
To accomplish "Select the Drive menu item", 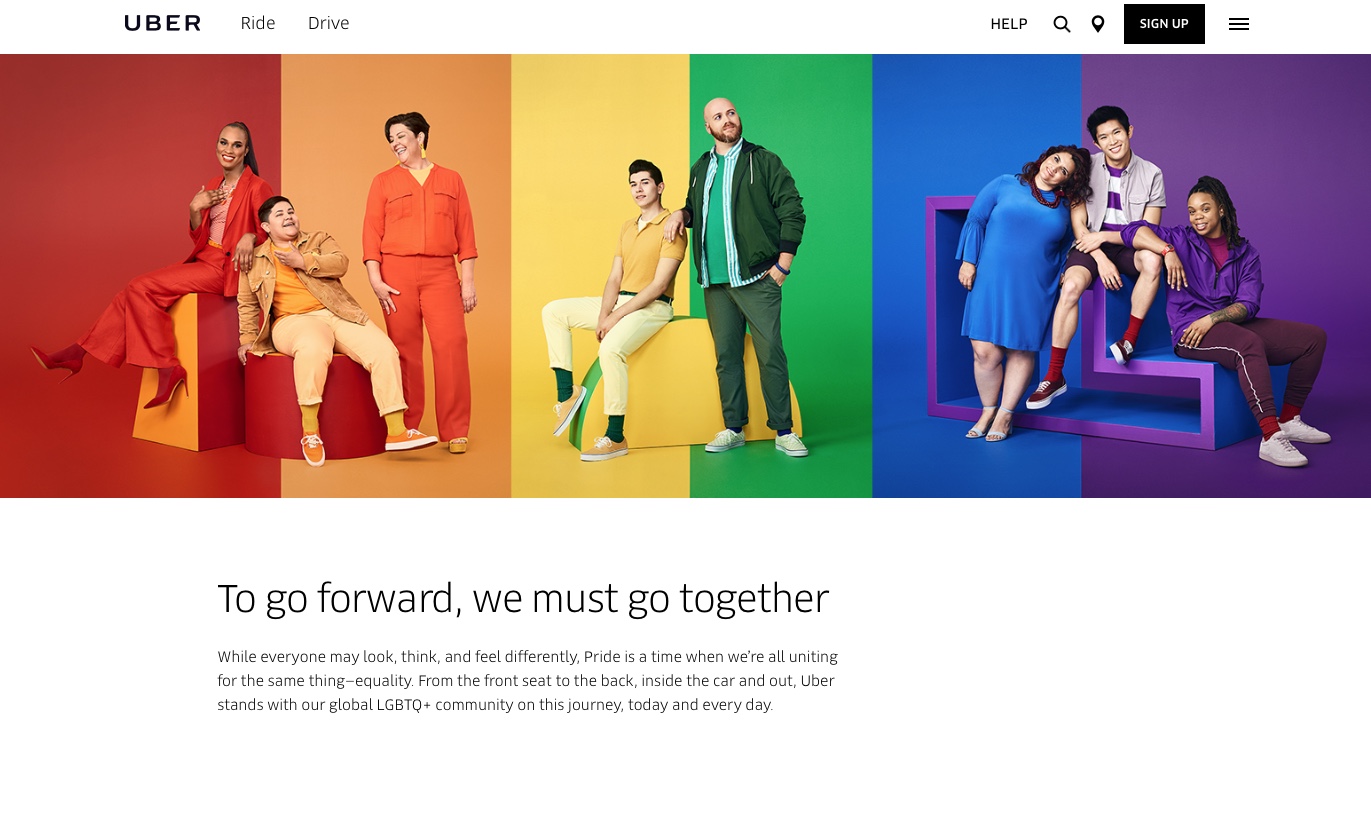I will (328, 23).
